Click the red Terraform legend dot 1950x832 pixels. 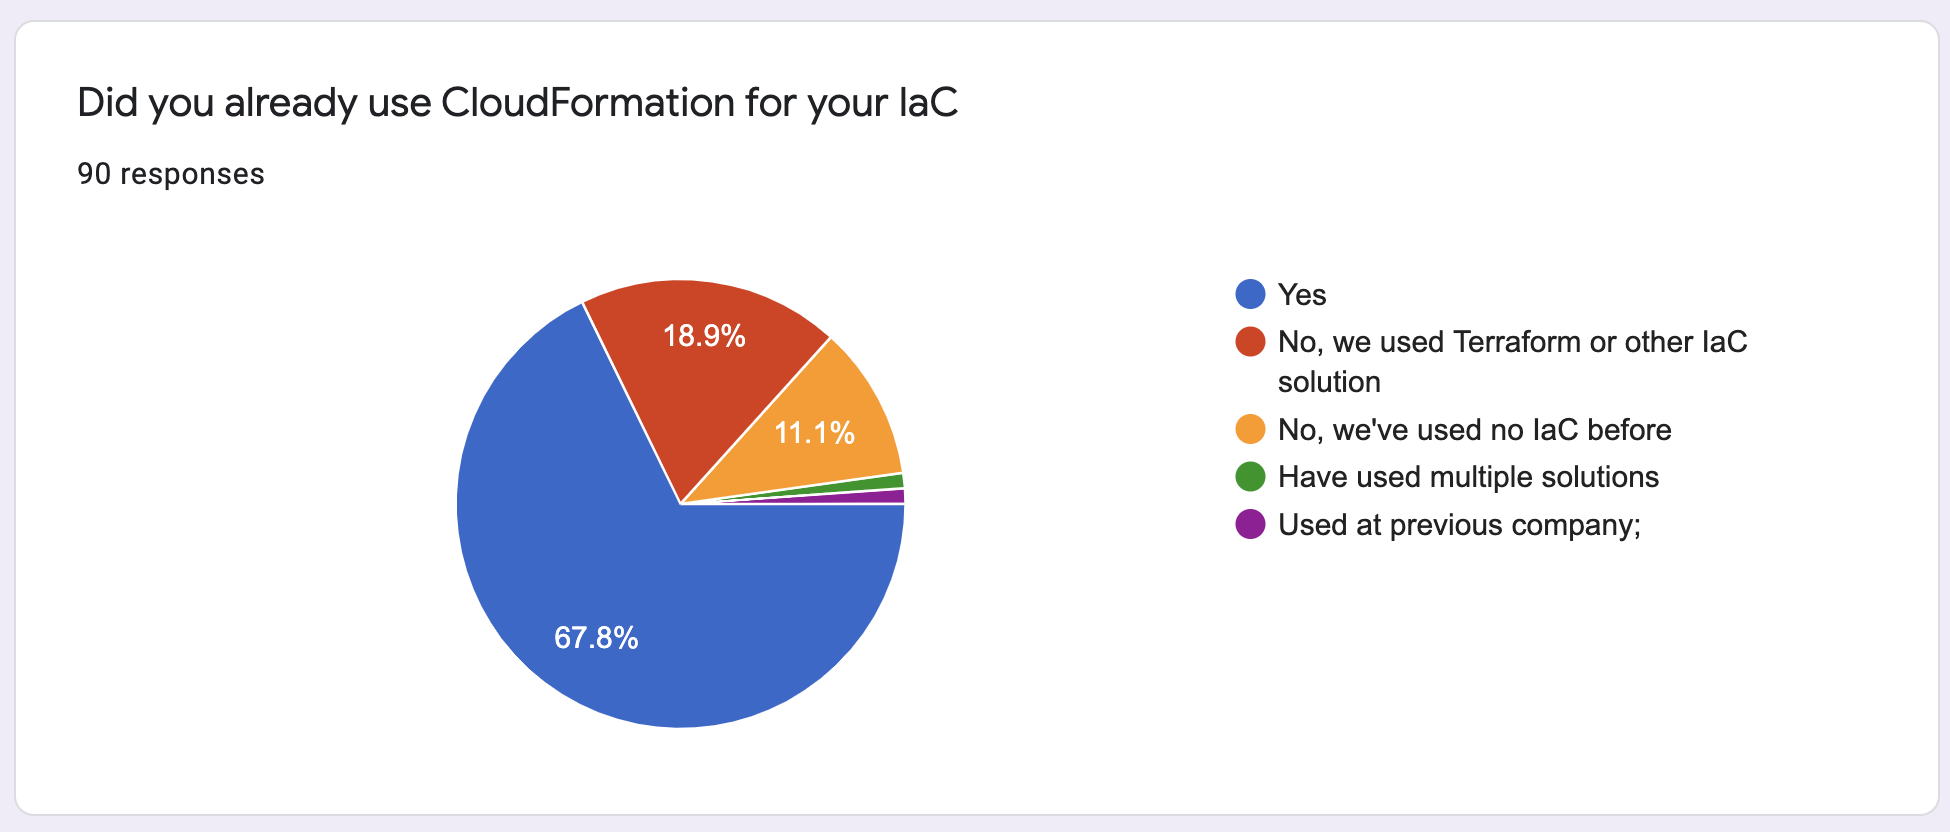tap(1250, 342)
